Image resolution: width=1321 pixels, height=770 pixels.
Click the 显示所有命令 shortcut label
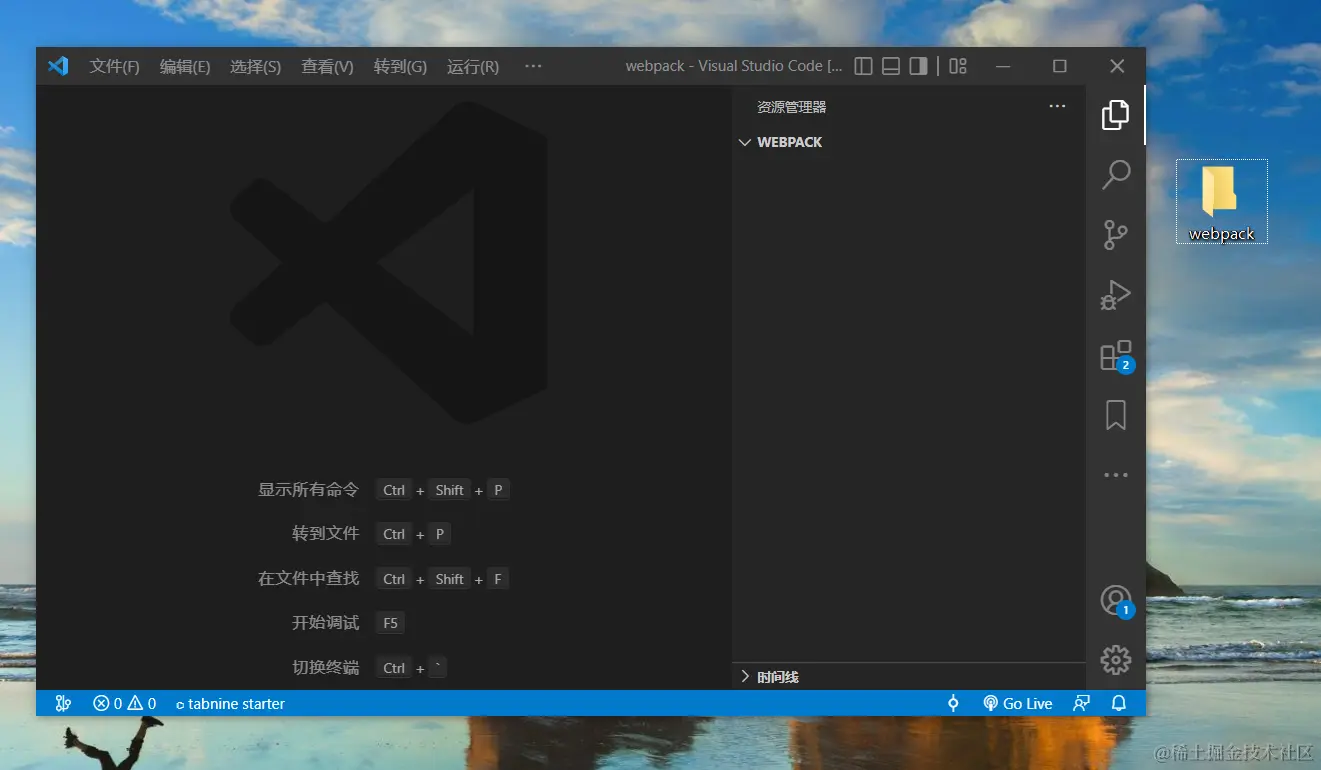point(308,490)
